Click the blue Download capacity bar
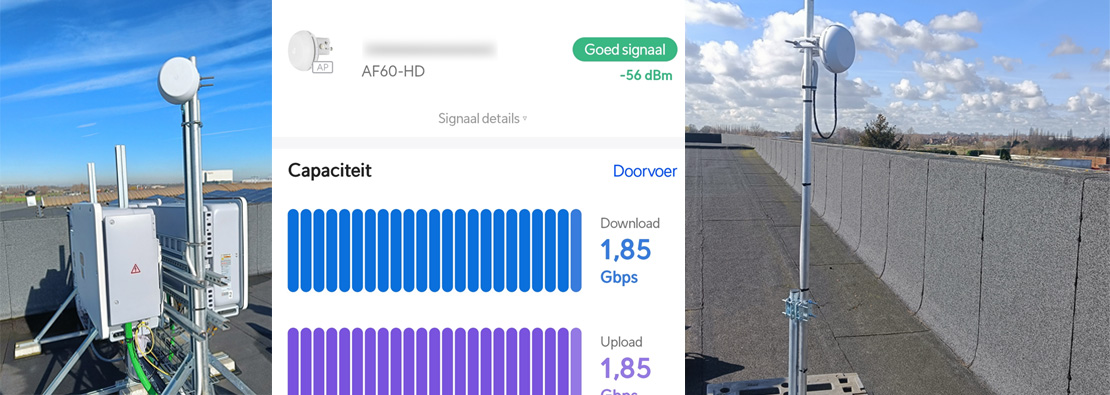1110x395 pixels. 435,251
